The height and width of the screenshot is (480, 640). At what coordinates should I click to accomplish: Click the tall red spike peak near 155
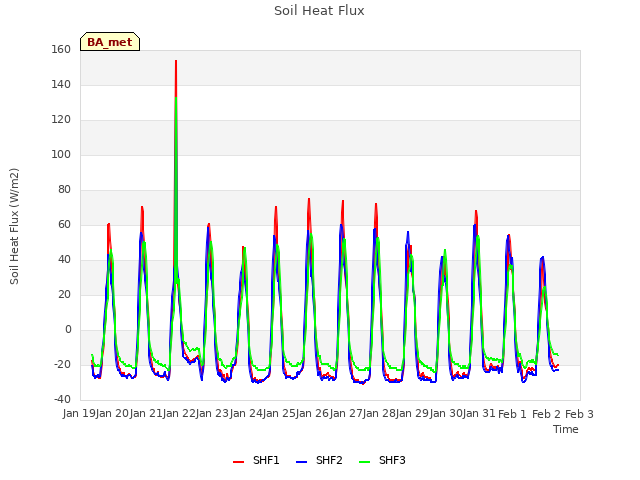176,61
